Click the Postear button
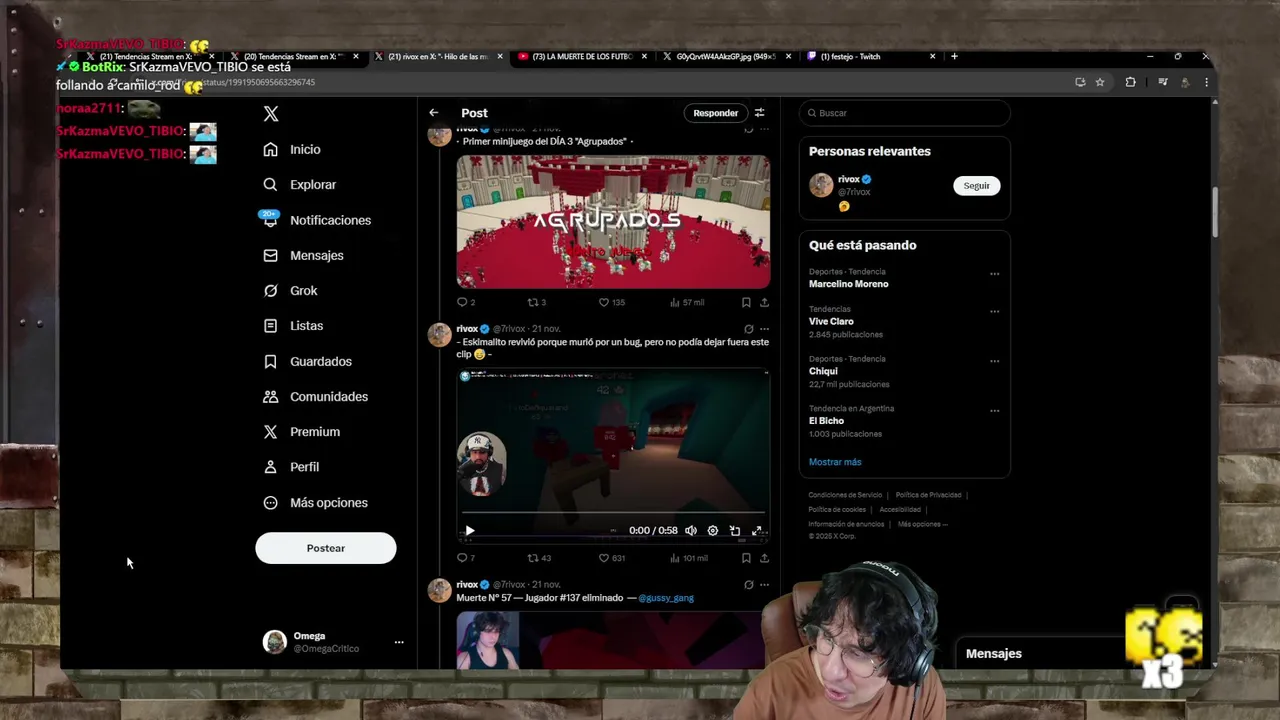This screenshot has height=720, width=1280. [326, 548]
